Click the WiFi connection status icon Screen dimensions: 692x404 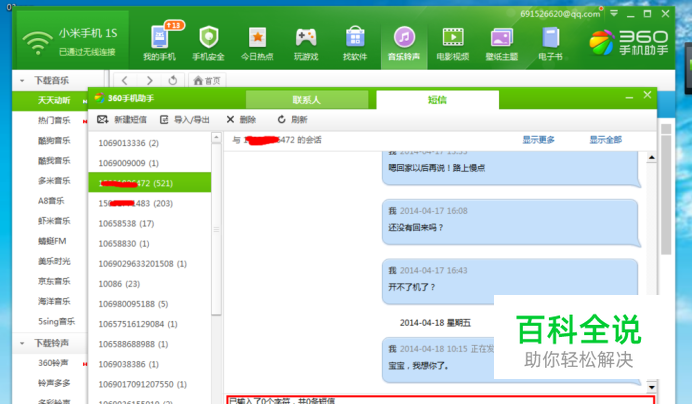click(38, 42)
